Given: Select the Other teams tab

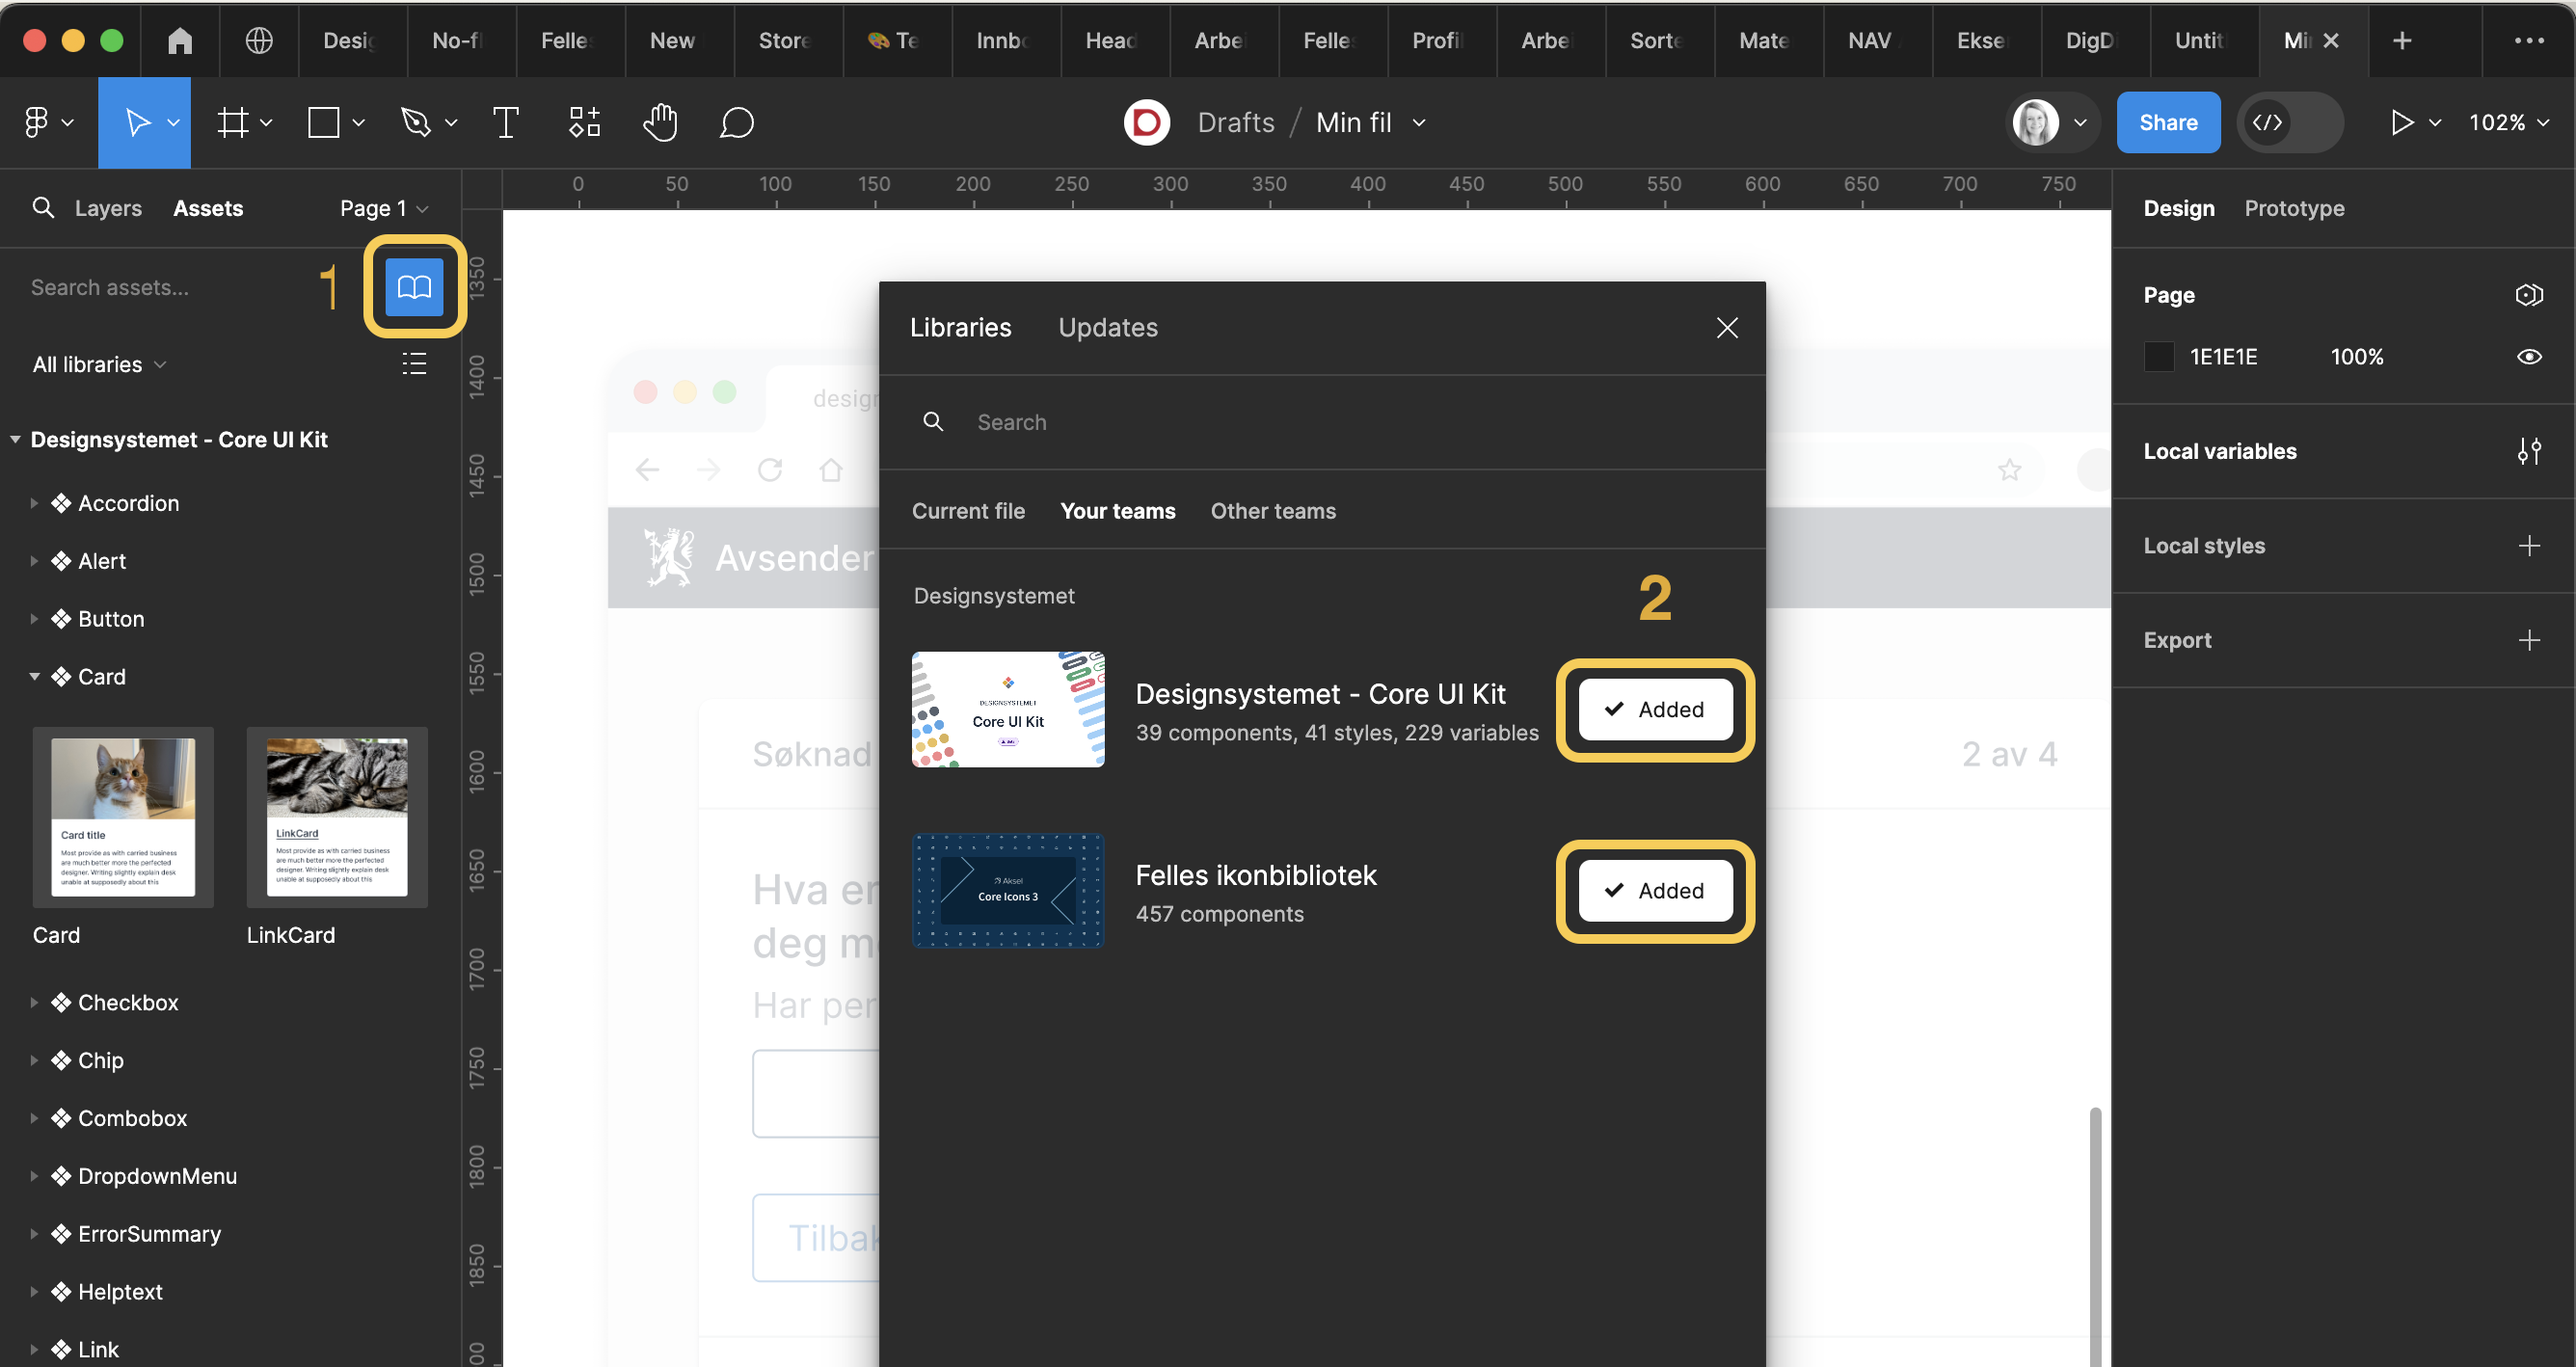Looking at the screenshot, I should [x=1273, y=511].
